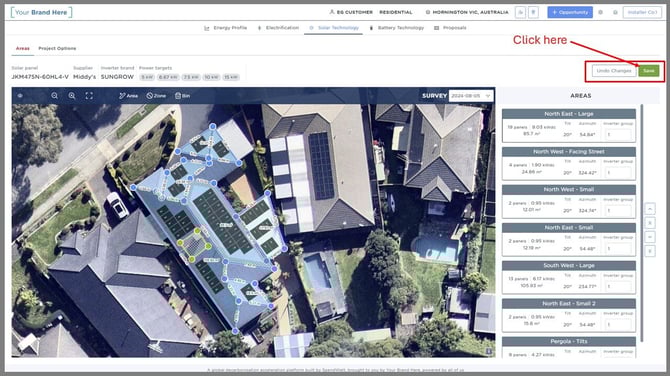
Task: Edit inverter group for North East - Small 2
Action: pos(618,325)
